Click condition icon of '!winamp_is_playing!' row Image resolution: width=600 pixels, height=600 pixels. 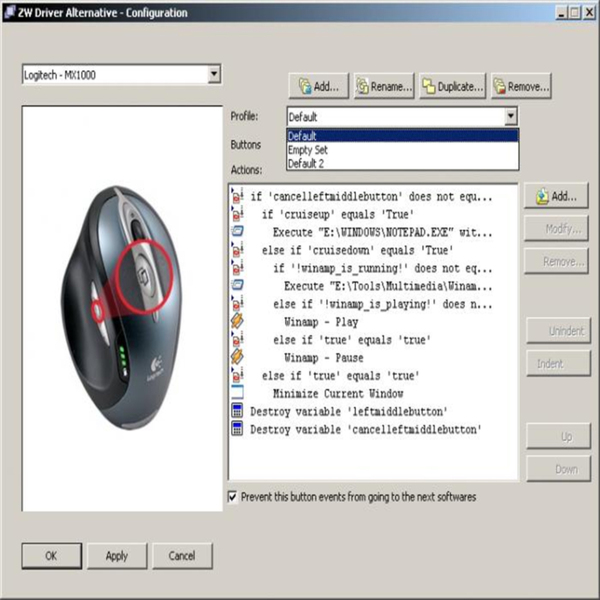click(x=237, y=303)
